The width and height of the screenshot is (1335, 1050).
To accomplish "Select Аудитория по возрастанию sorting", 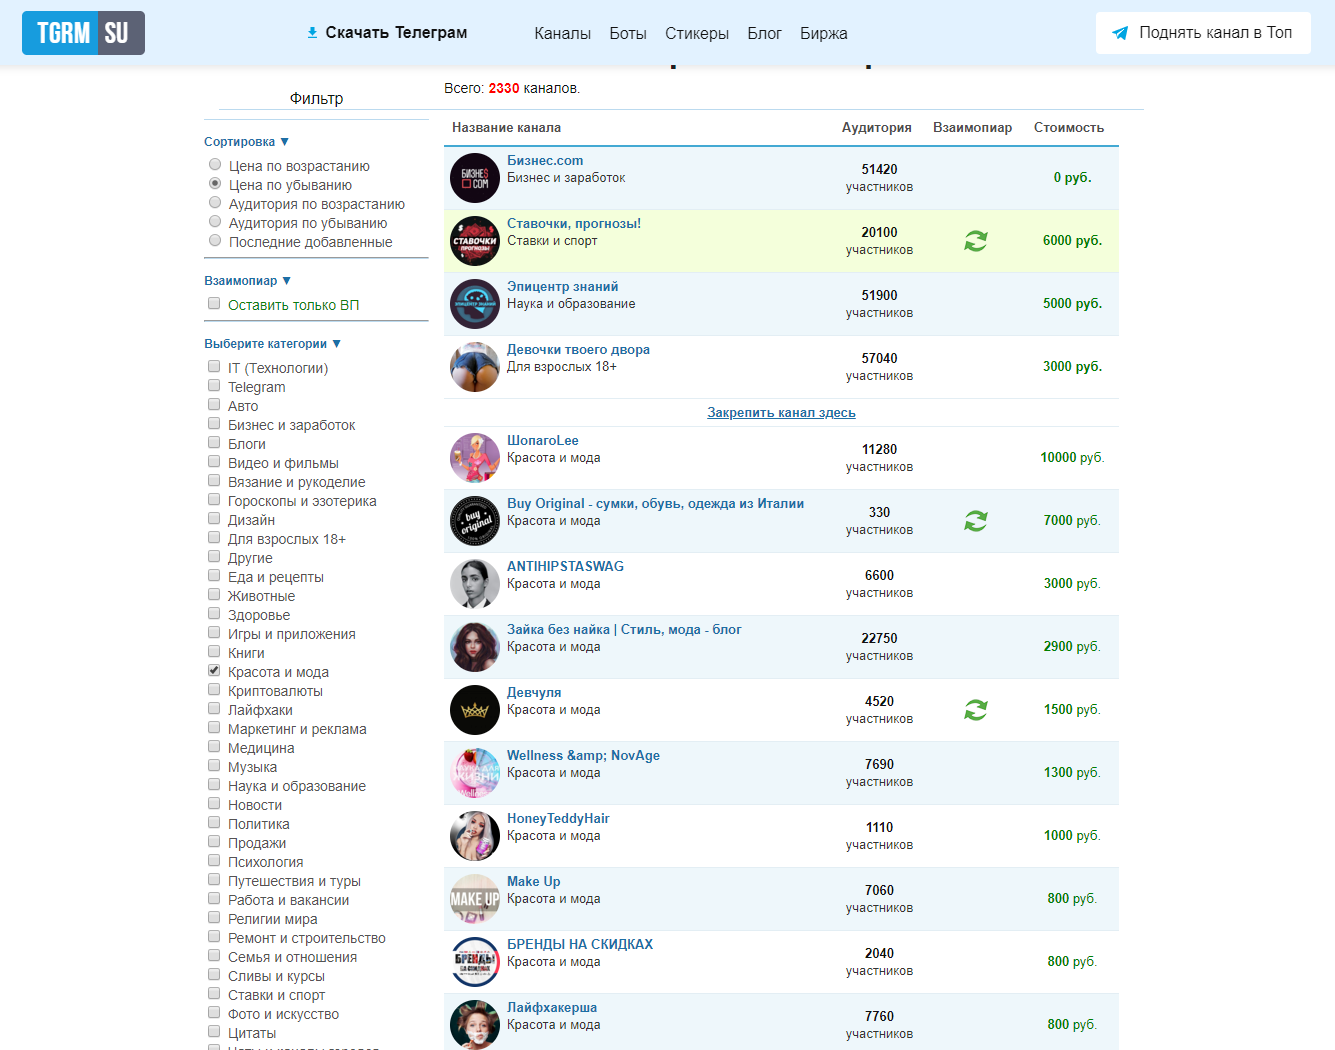I will pyautogui.click(x=215, y=202).
